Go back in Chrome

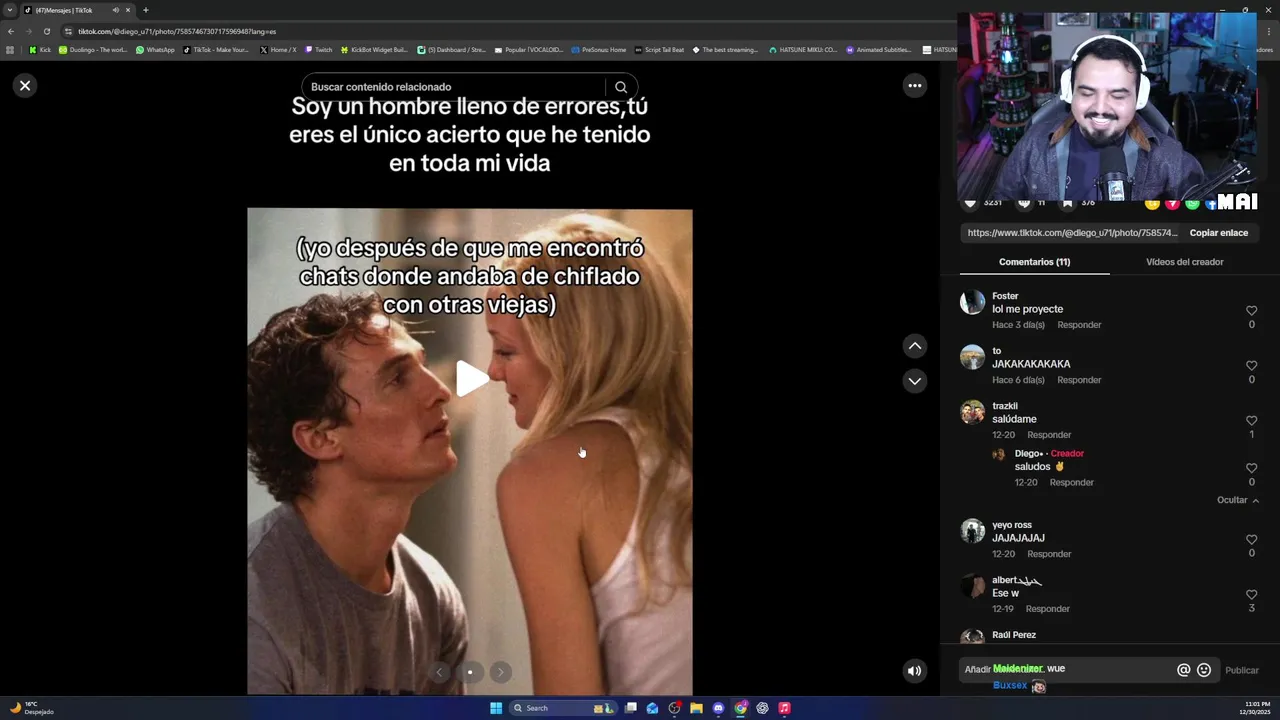(x=11, y=31)
